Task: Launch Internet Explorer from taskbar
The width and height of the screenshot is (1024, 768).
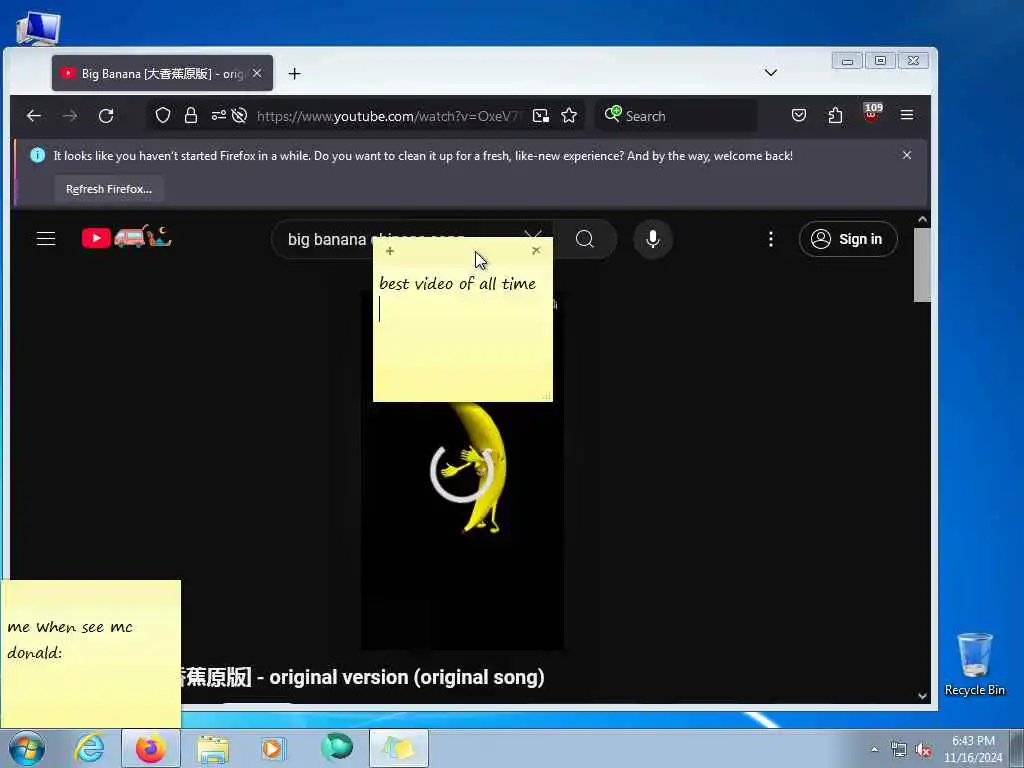Action: 89,748
